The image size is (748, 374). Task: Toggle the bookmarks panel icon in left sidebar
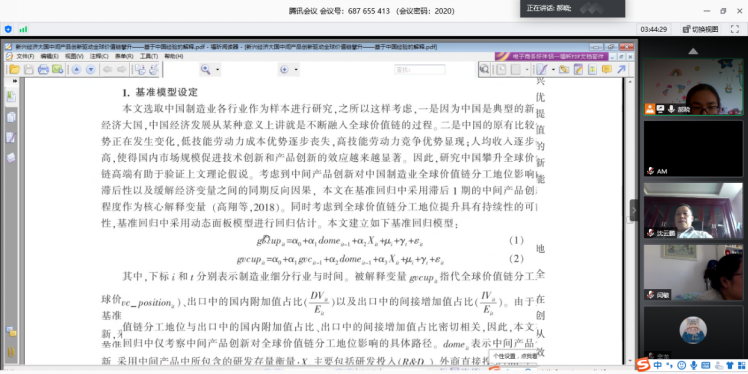(11, 97)
